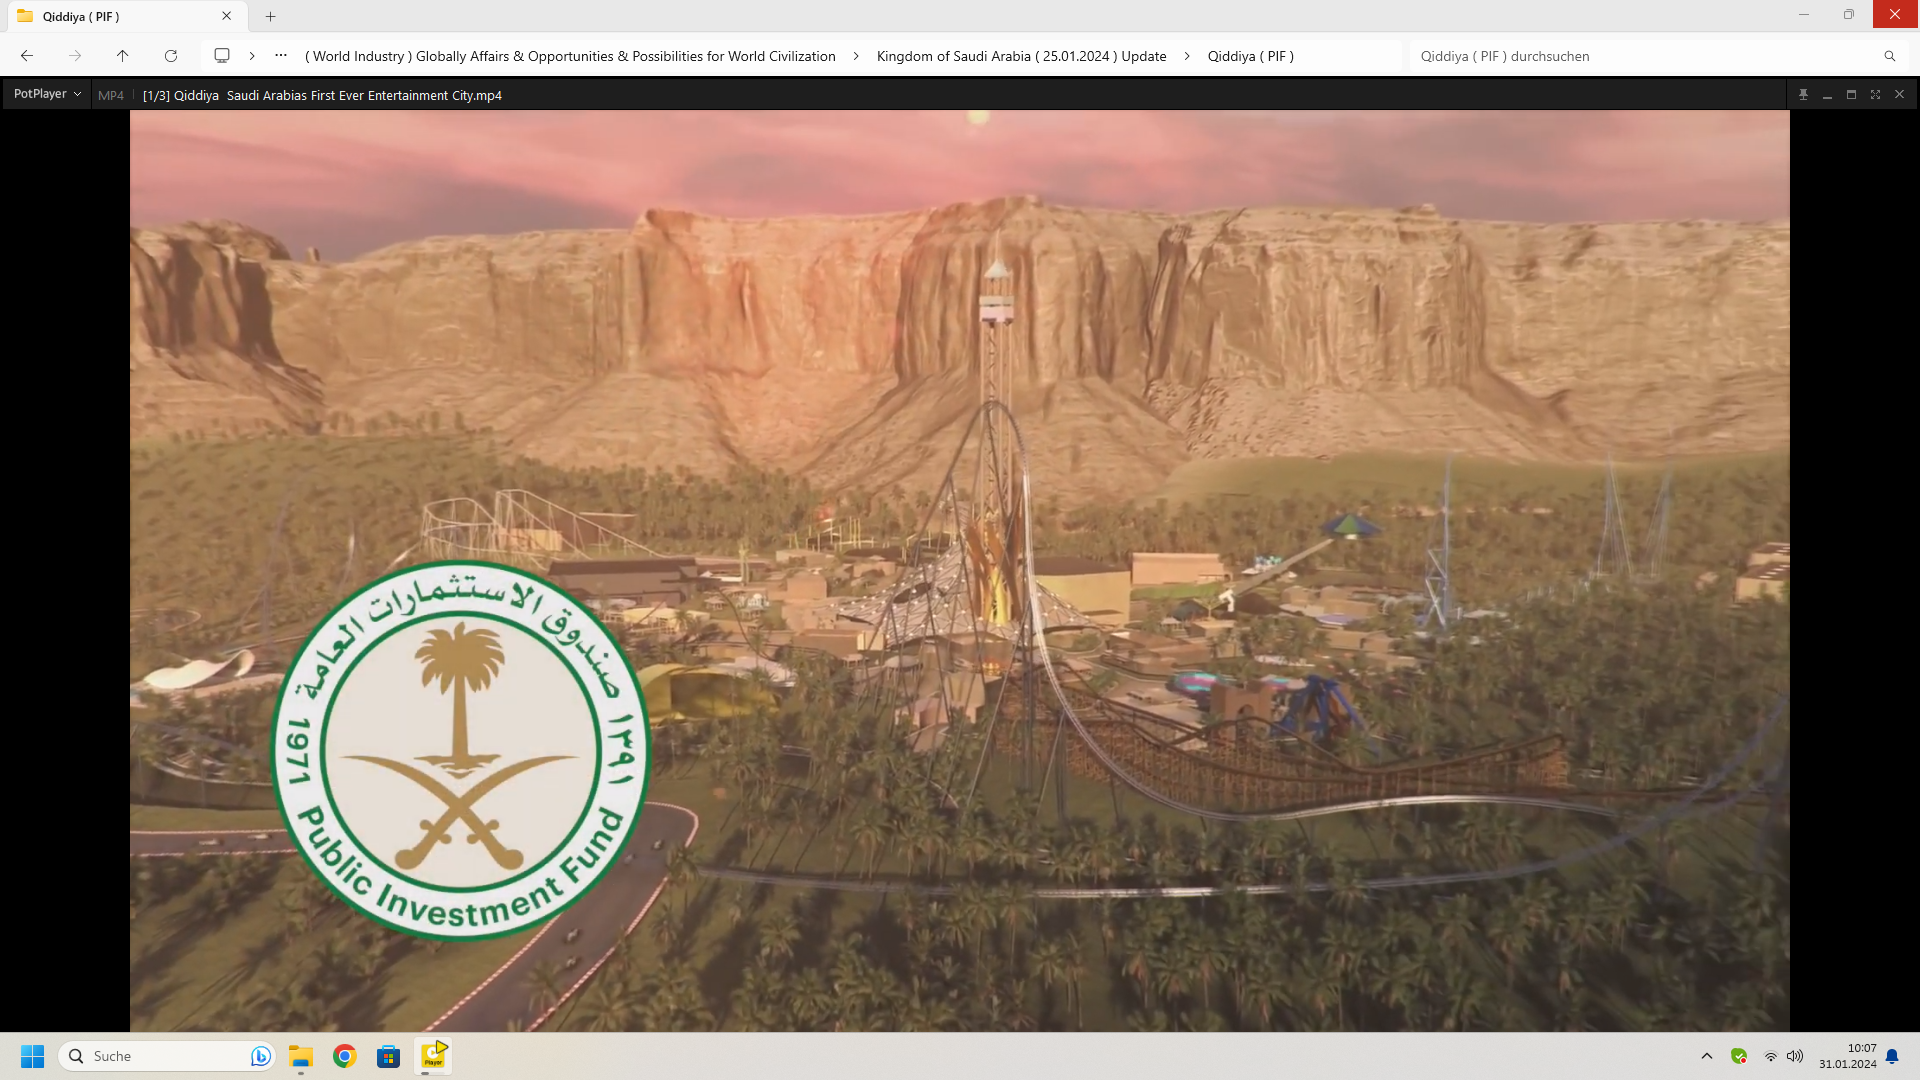Restore down the File Explorer window

click(1849, 15)
